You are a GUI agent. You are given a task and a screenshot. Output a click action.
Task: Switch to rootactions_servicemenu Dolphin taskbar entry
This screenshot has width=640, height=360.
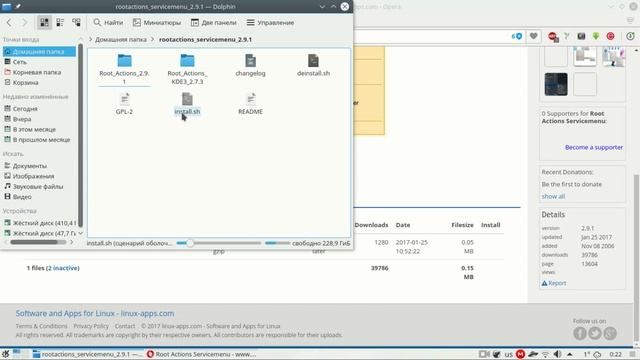[87, 354]
